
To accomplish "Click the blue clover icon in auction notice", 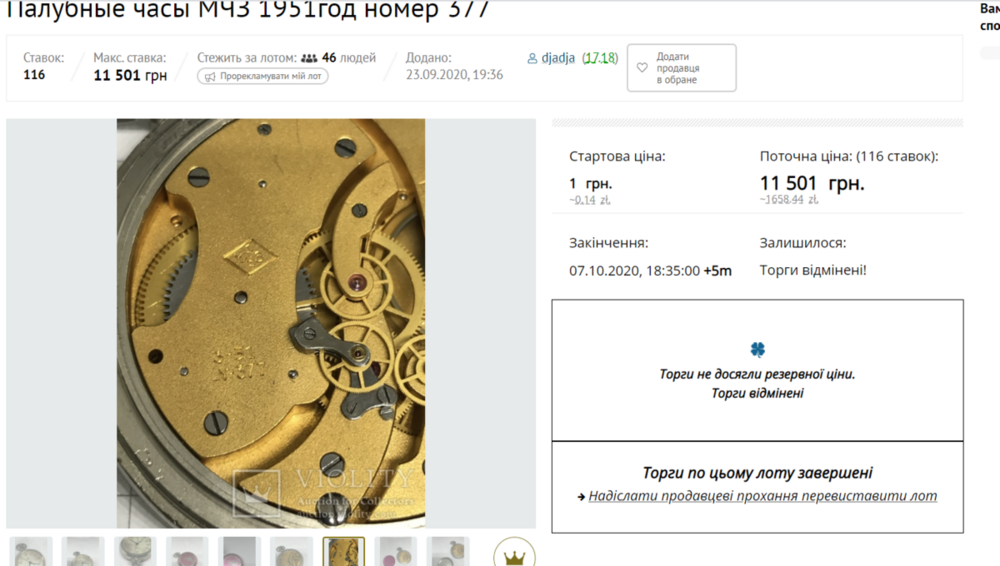I will coord(758,349).
